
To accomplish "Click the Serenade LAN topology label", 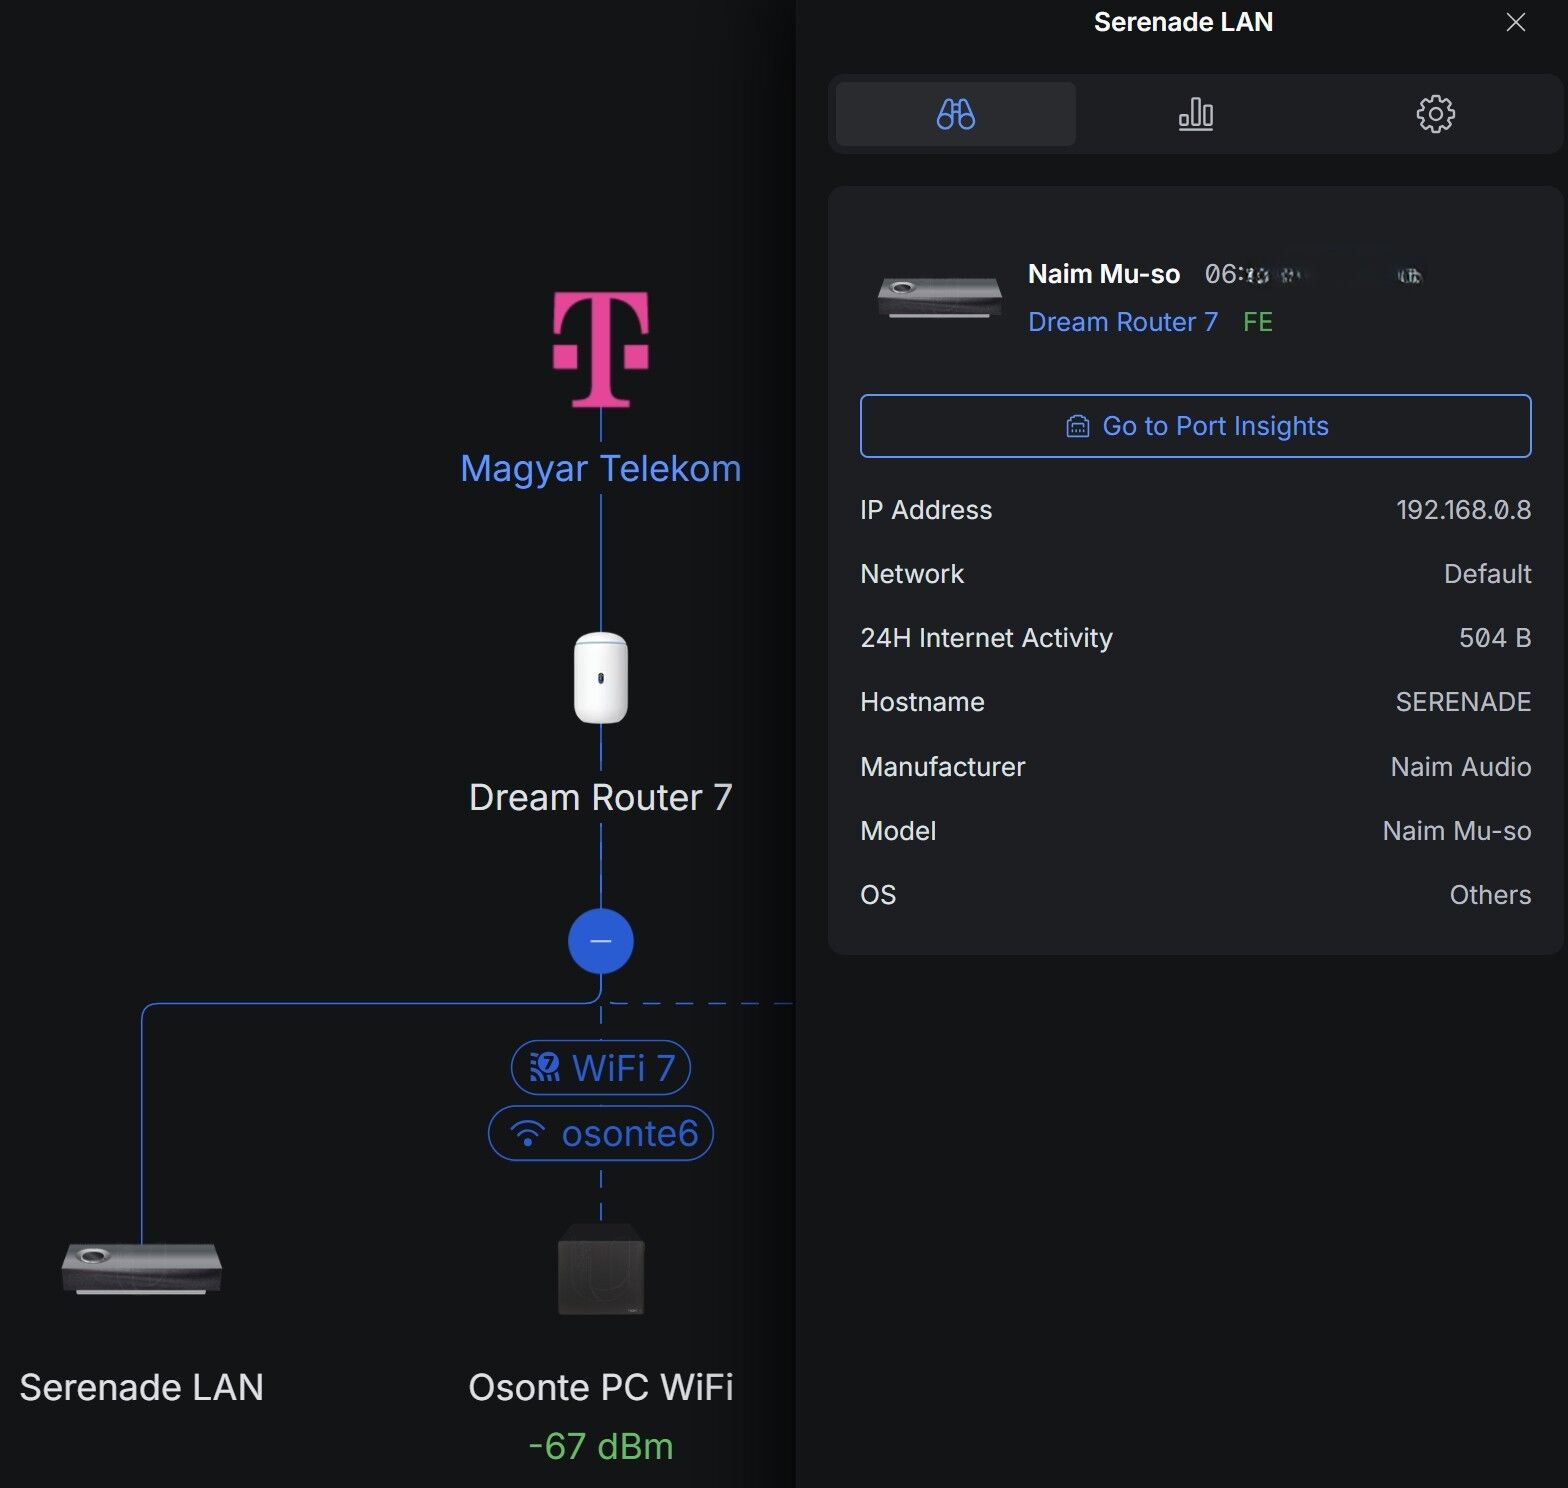I will tap(141, 1387).
